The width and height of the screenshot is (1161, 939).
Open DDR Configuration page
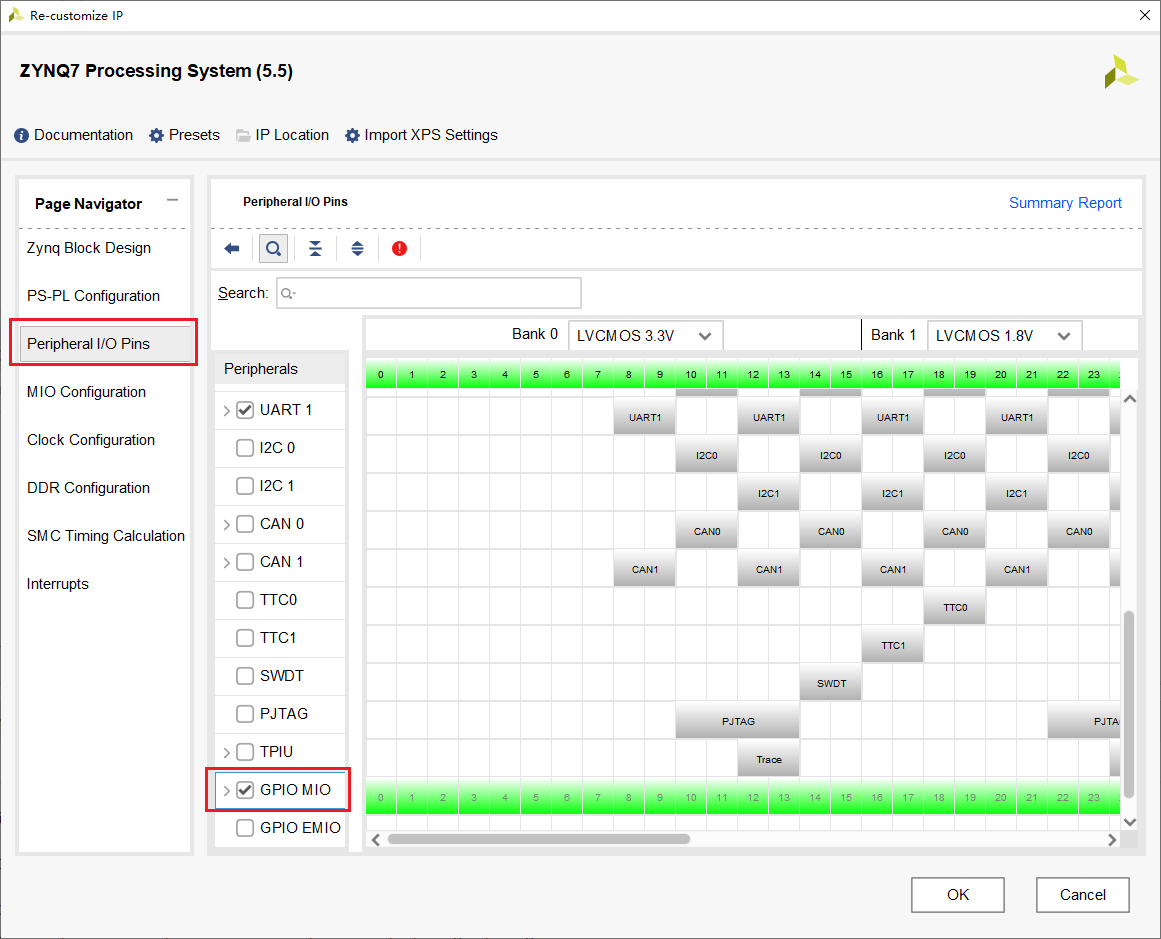(x=88, y=488)
